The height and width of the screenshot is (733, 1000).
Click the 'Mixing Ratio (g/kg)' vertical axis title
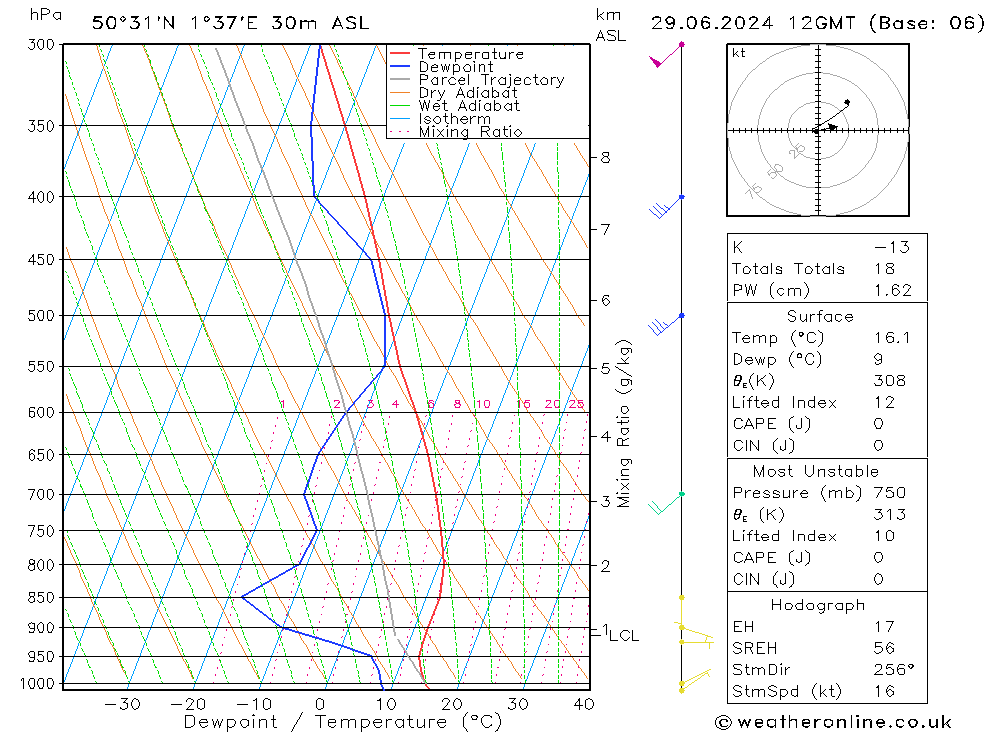623,424
